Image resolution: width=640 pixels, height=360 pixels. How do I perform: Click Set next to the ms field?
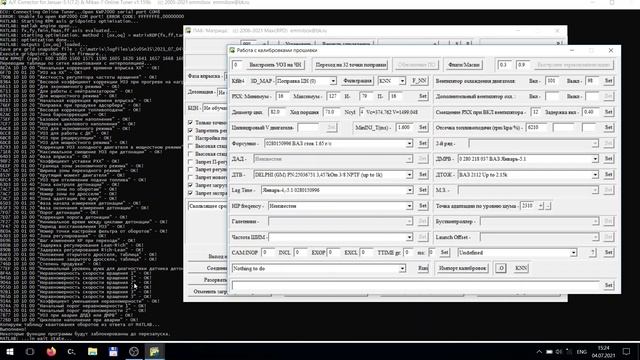click(444, 253)
